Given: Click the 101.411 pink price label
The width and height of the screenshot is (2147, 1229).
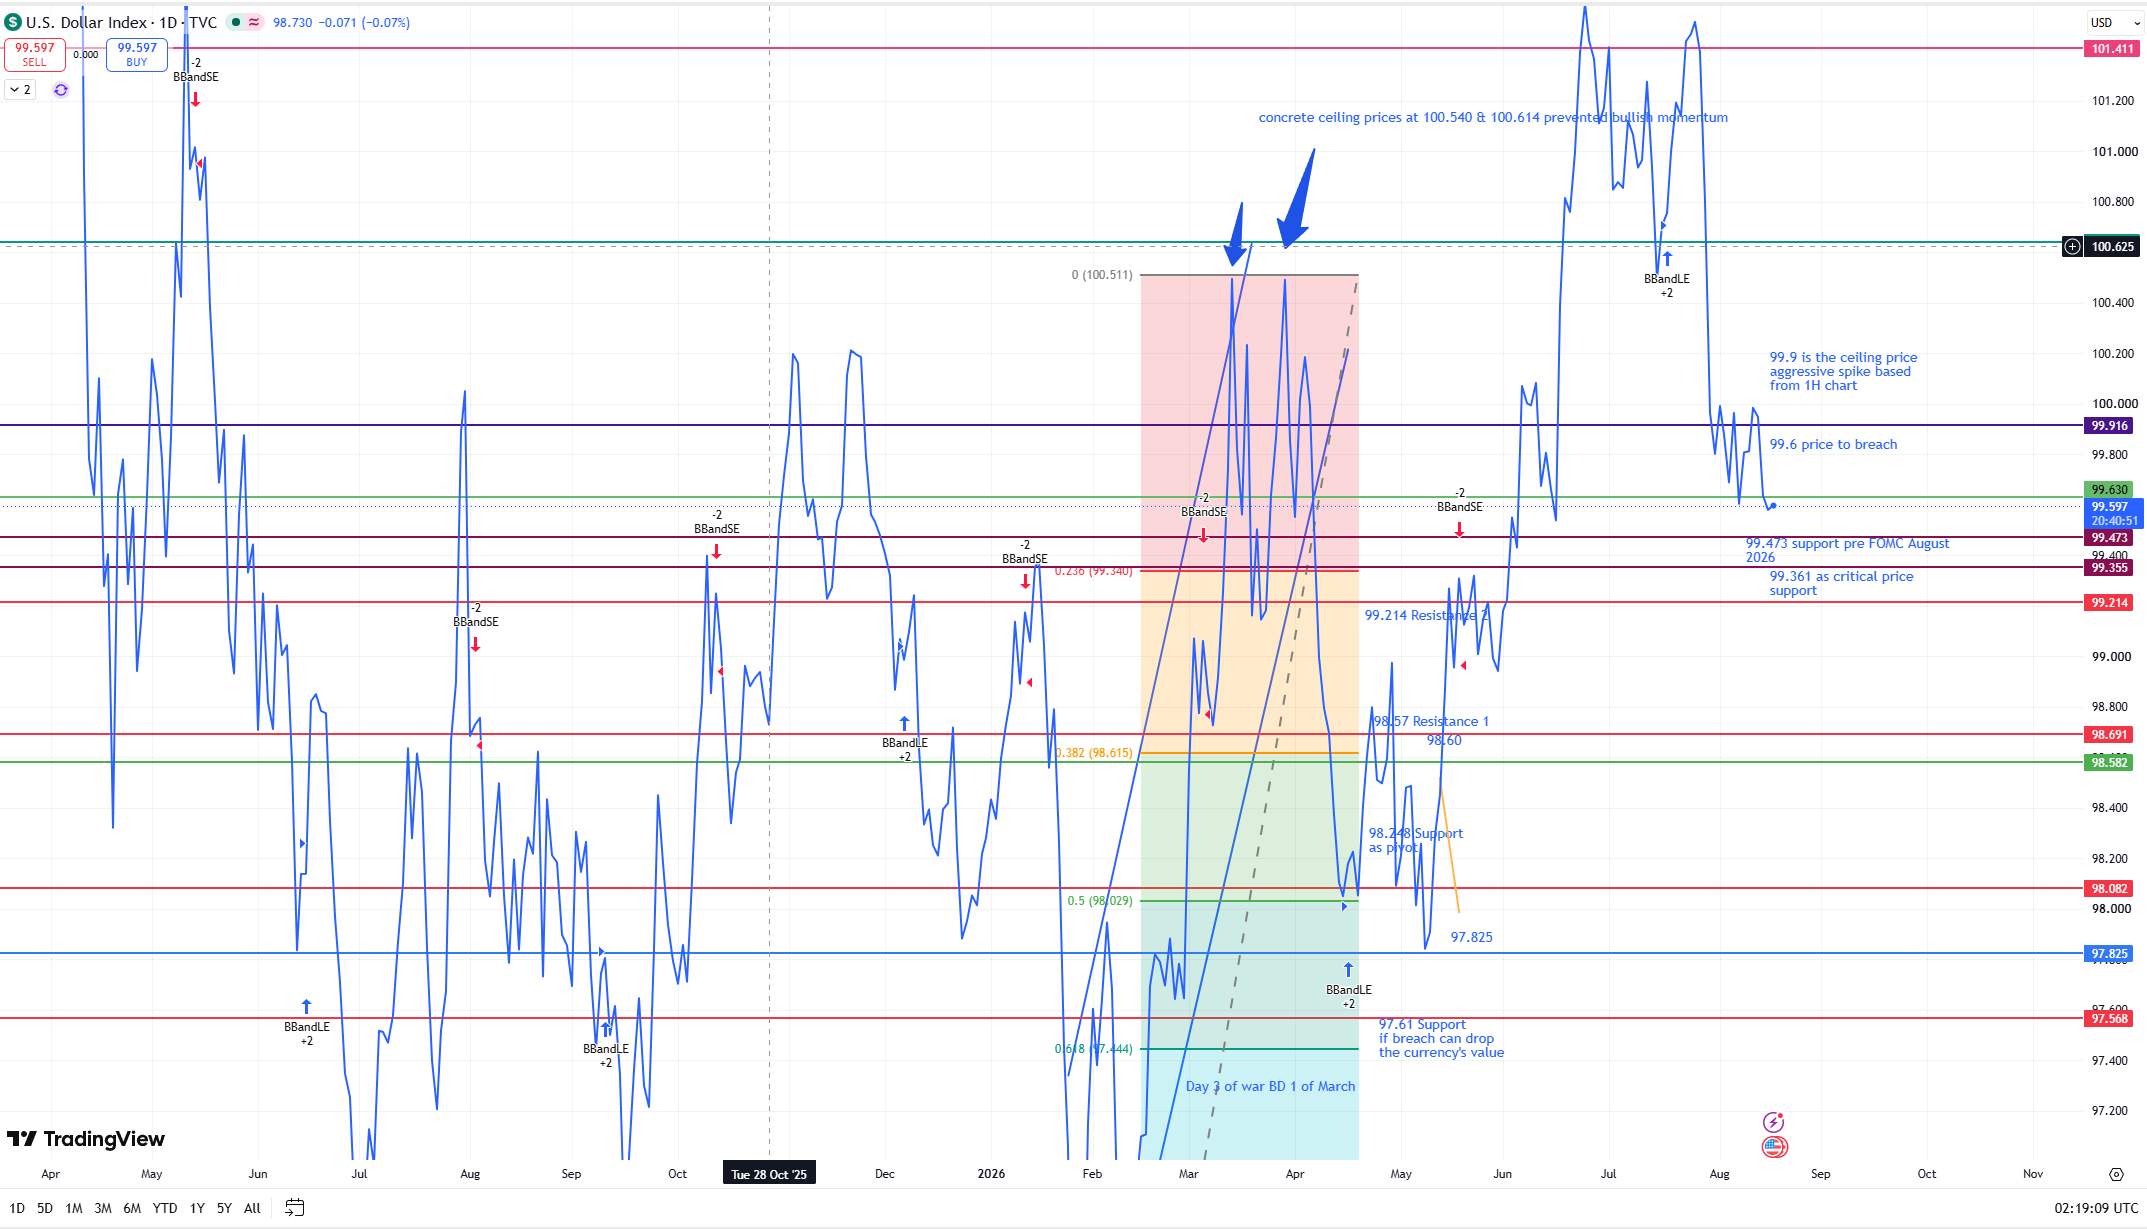Looking at the screenshot, I should pyautogui.click(x=2113, y=48).
